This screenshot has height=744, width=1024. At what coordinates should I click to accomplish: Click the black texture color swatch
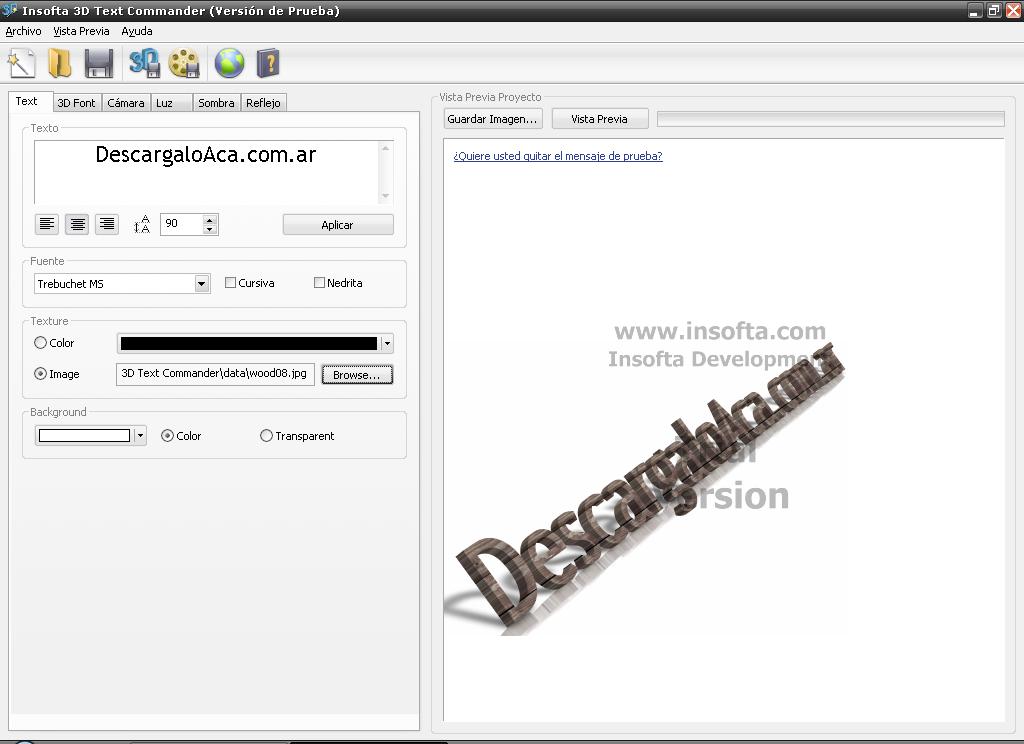[x=249, y=343]
